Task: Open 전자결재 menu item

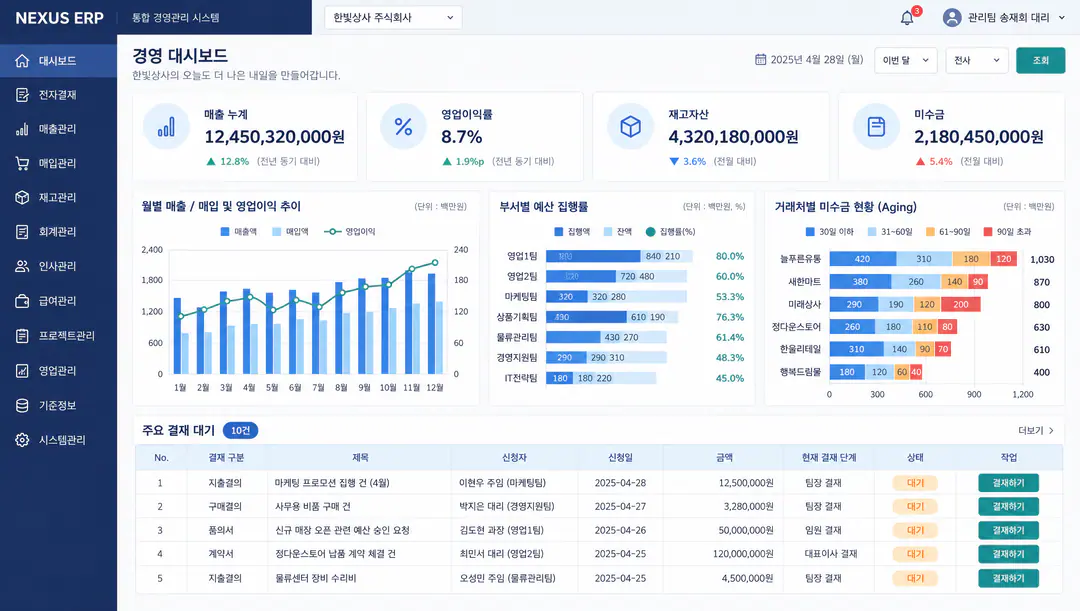Action: tap(59, 95)
